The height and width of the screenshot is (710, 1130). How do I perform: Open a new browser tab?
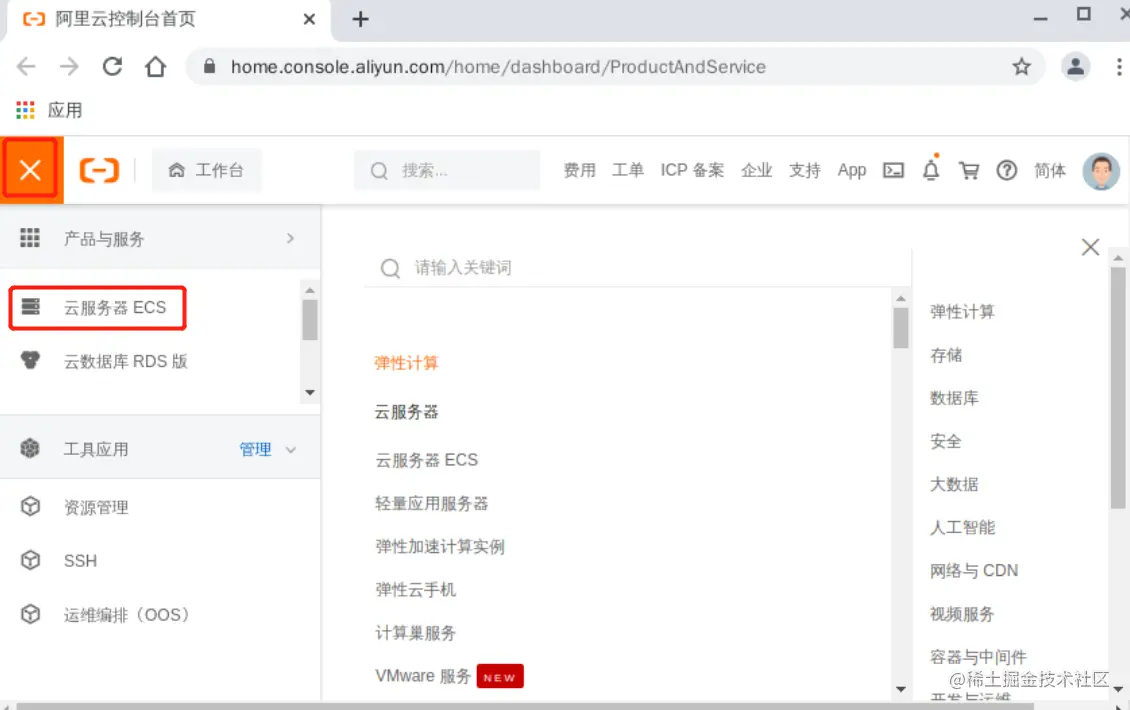click(360, 19)
